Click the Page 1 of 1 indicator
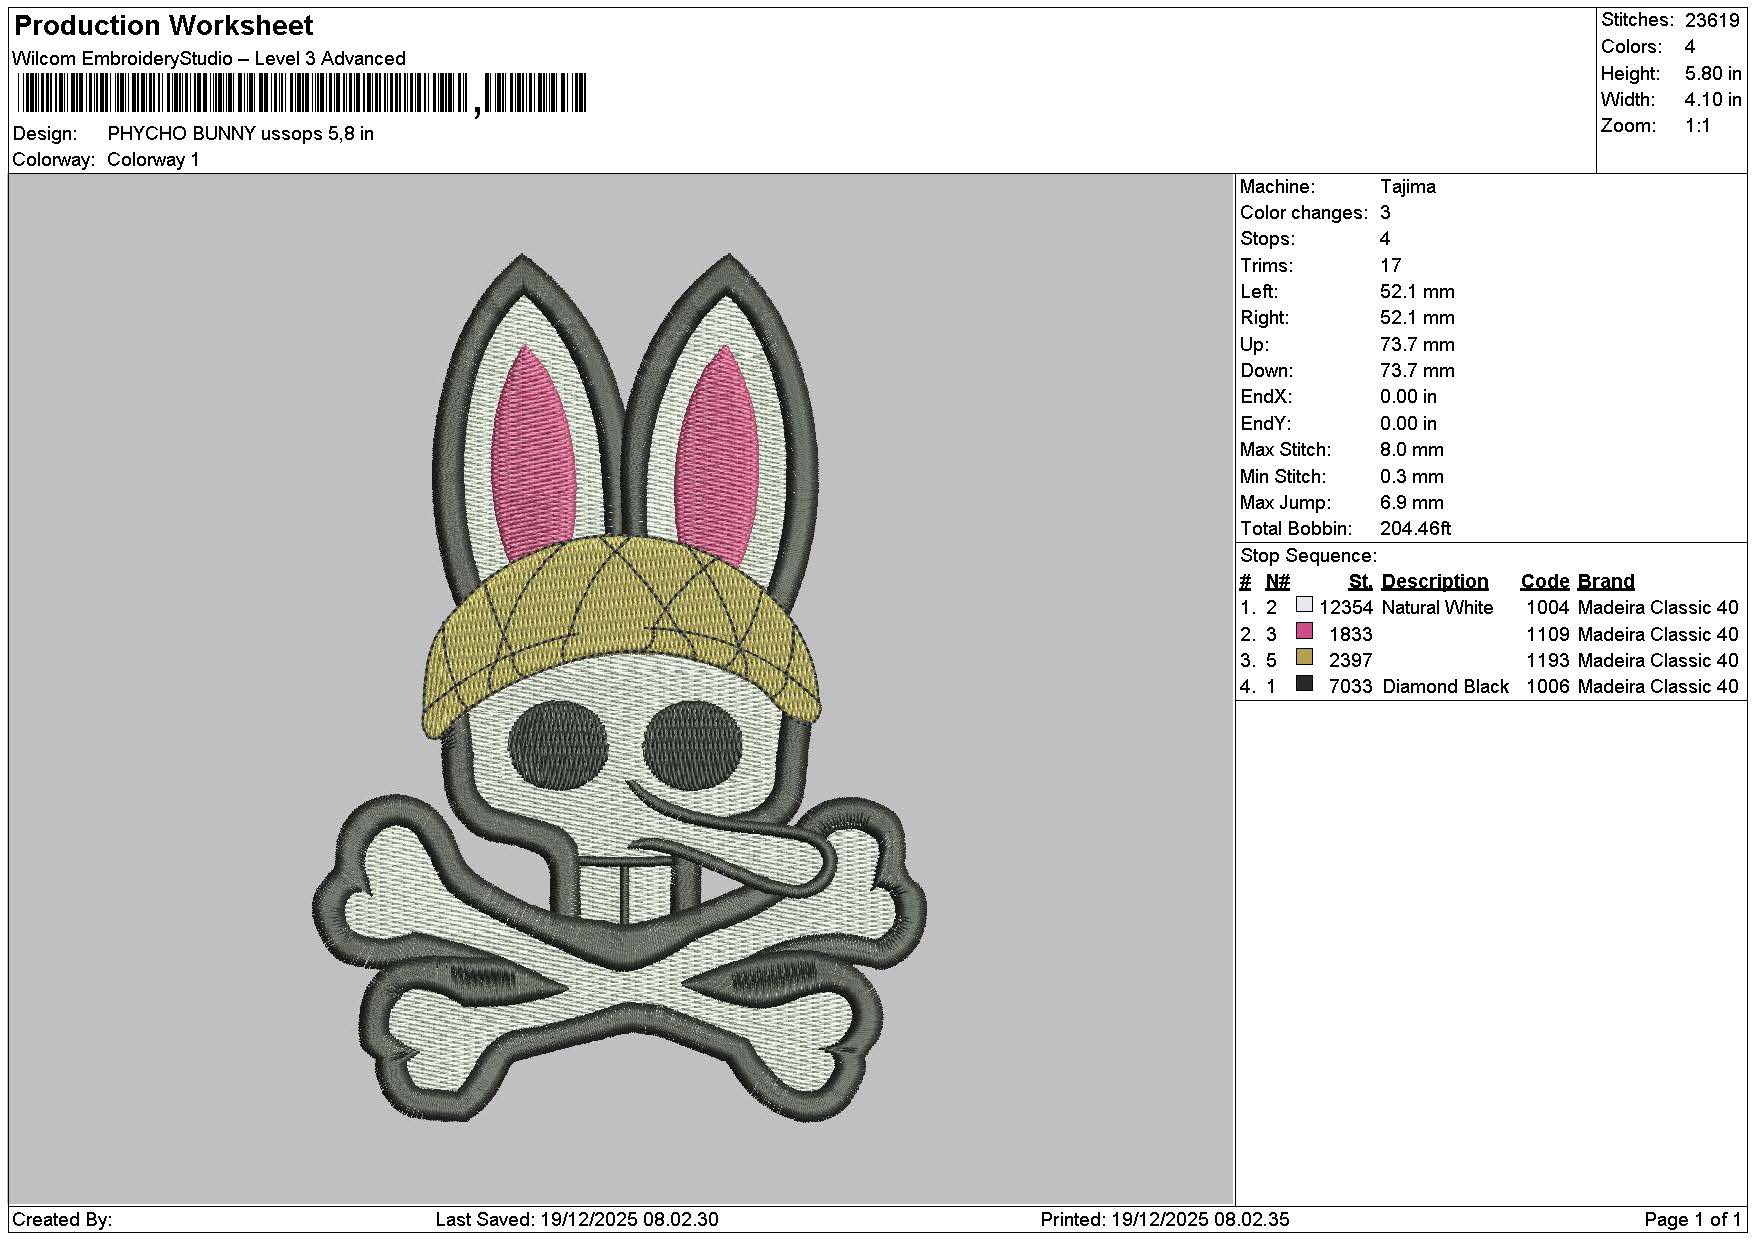 coord(1692,1219)
